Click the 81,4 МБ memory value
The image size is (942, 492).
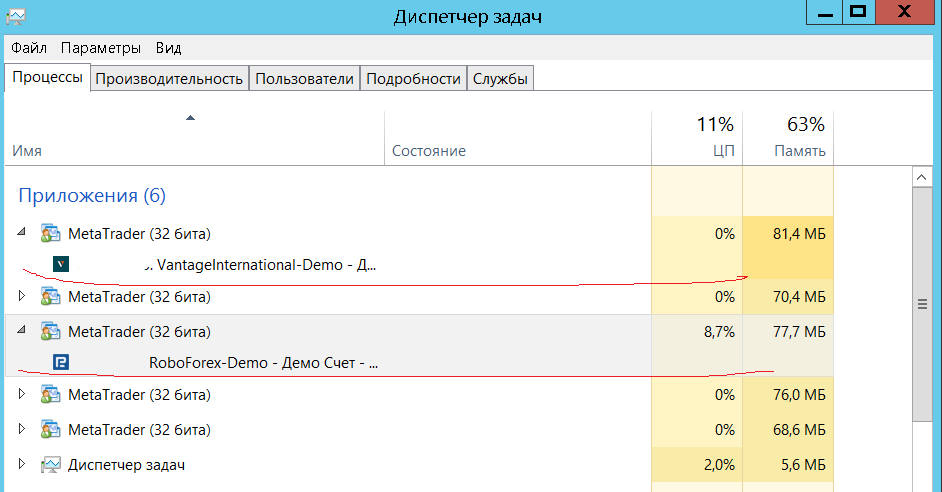799,234
